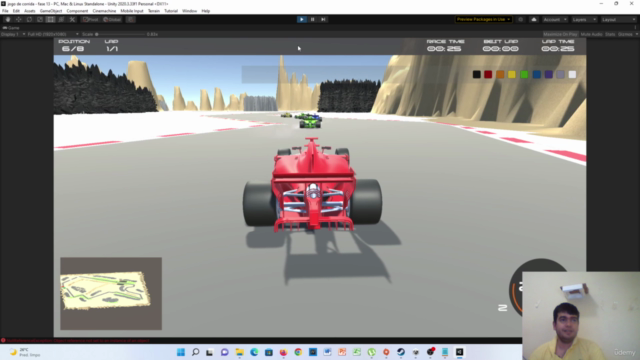The image size is (640, 360).
Task: Expand the Gizmos dropdown arrow
Action: pyautogui.click(x=636, y=34)
